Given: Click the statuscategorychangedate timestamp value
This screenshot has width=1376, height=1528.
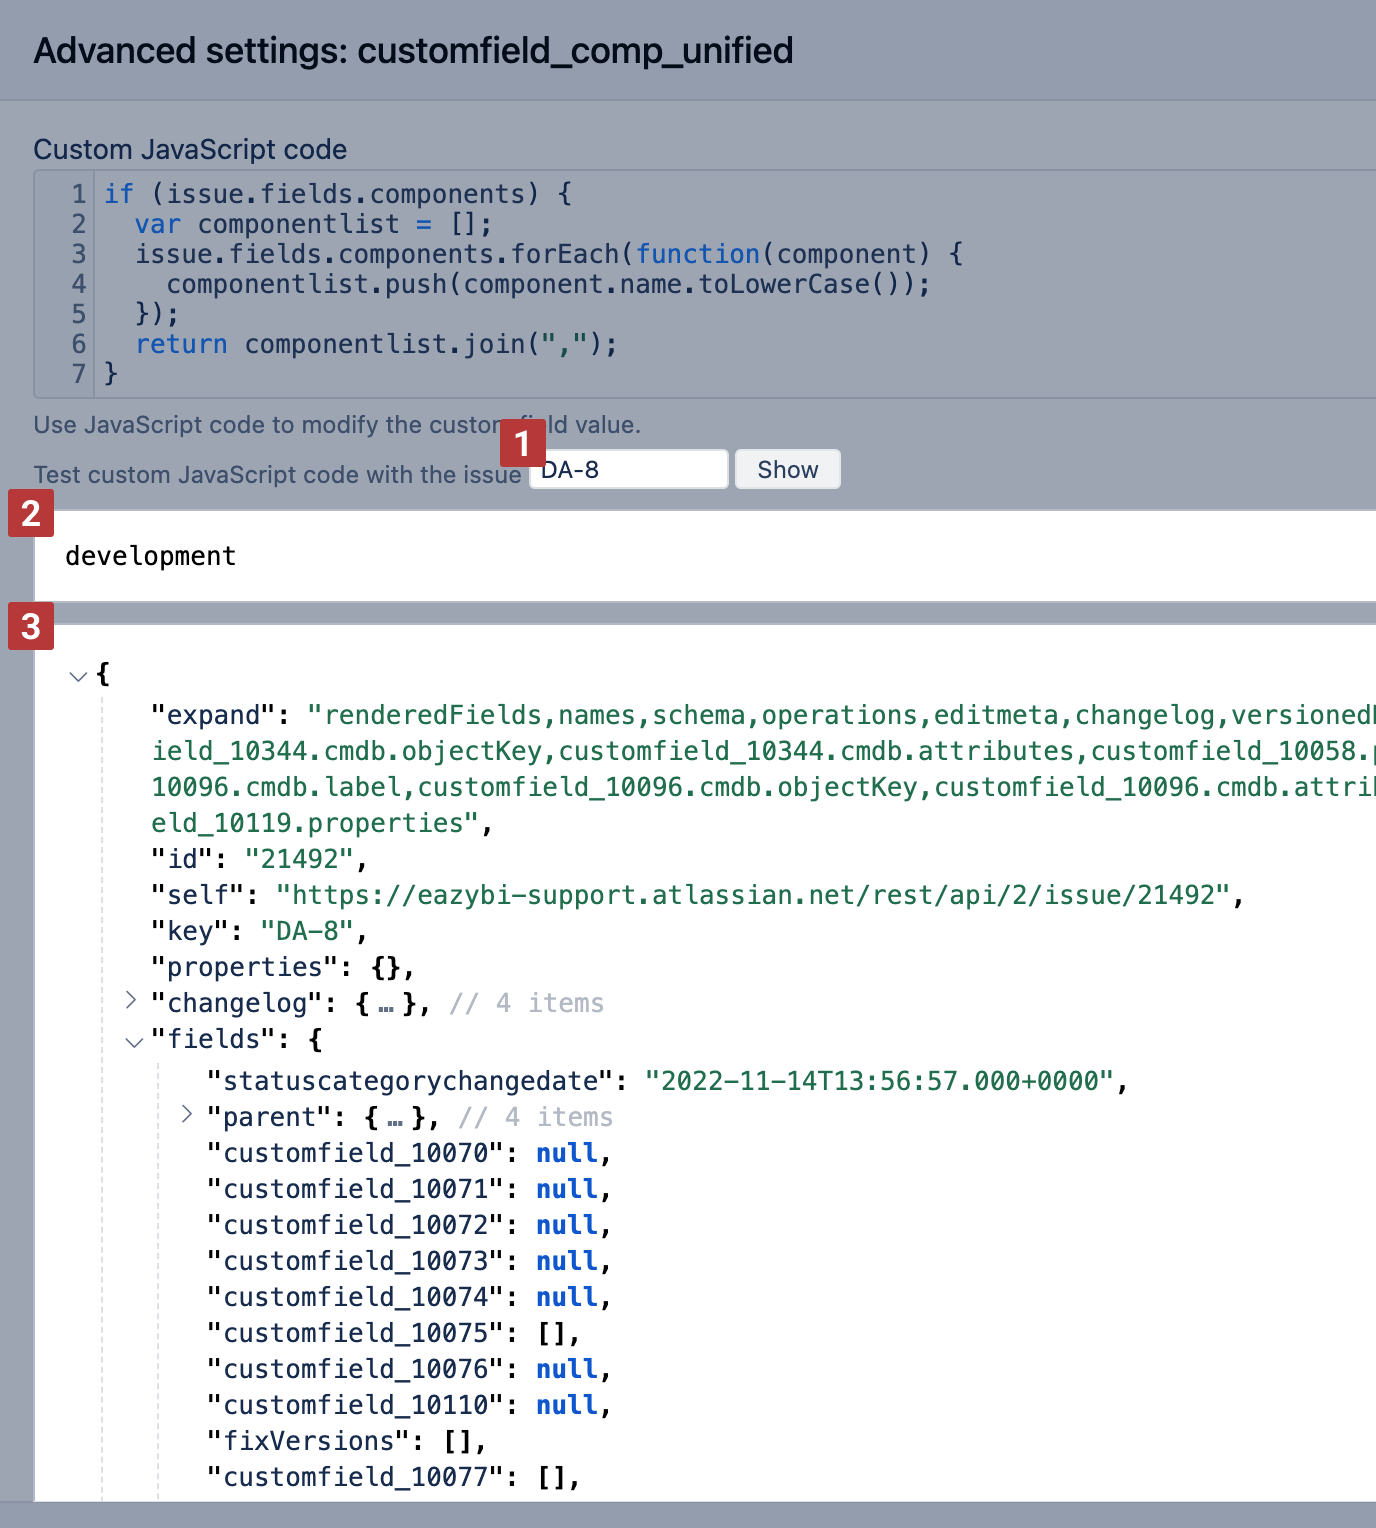Looking at the screenshot, I should pos(879,1081).
